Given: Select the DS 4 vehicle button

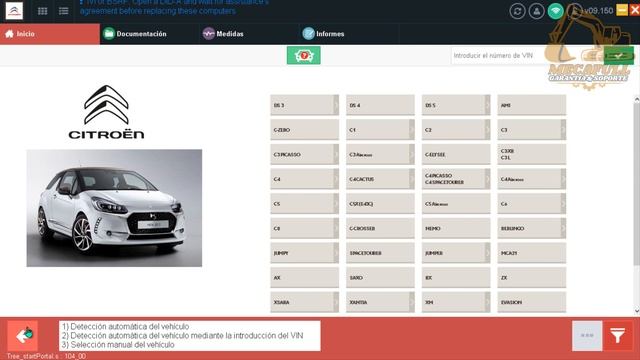Looking at the screenshot, I should pos(380,105).
